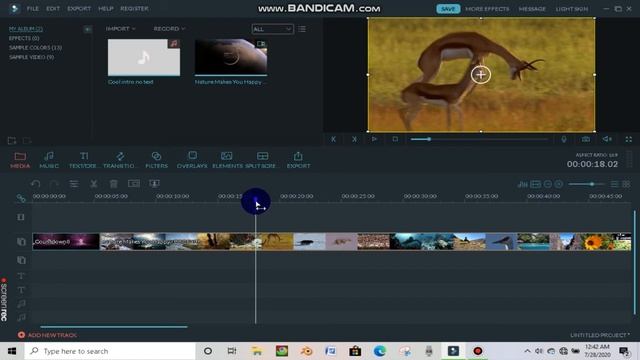Viewport: 640px width, 360px height.
Task: Open More Effects link
Action: click(x=487, y=9)
